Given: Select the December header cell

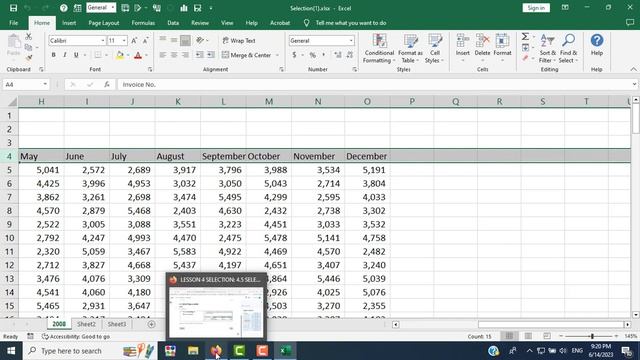Looking at the screenshot, I should (x=367, y=156).
